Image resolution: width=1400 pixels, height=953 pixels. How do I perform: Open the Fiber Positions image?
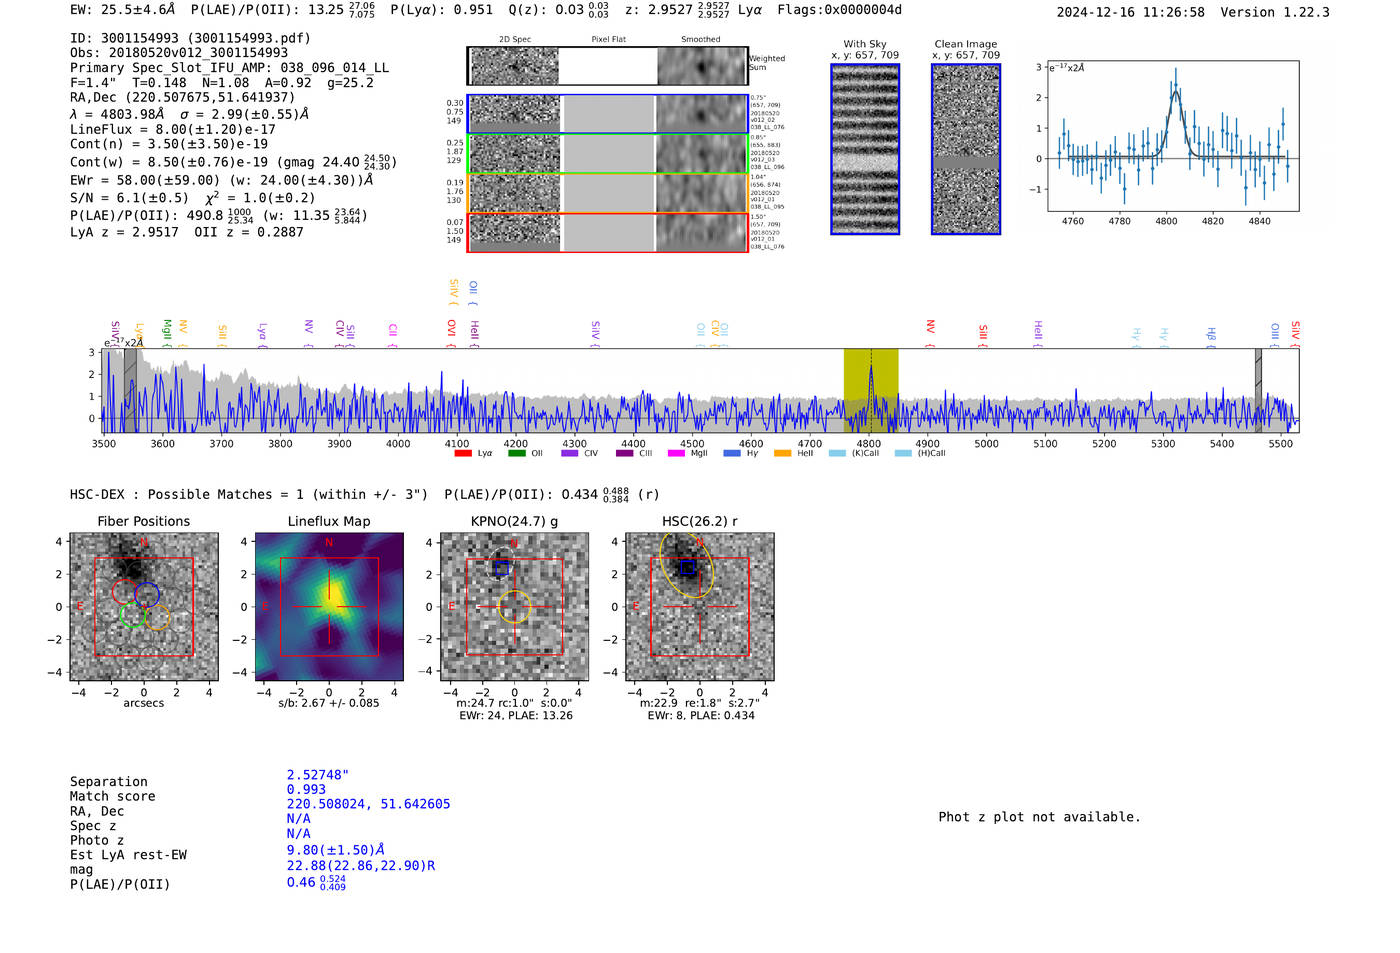(144, 606)
